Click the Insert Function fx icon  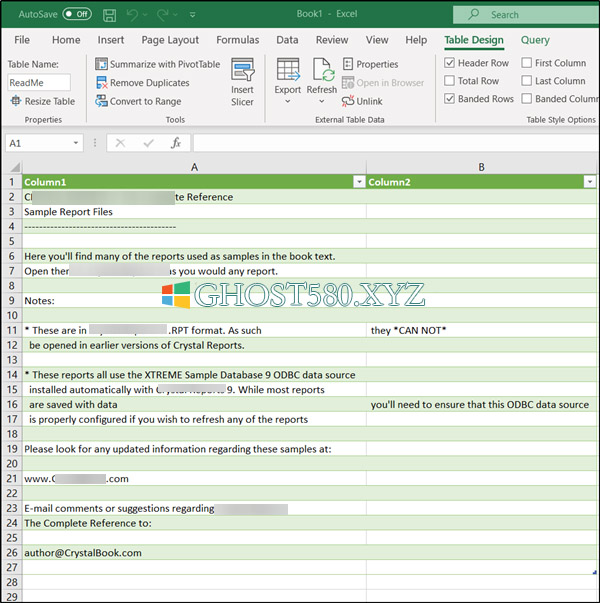point(176,143)
